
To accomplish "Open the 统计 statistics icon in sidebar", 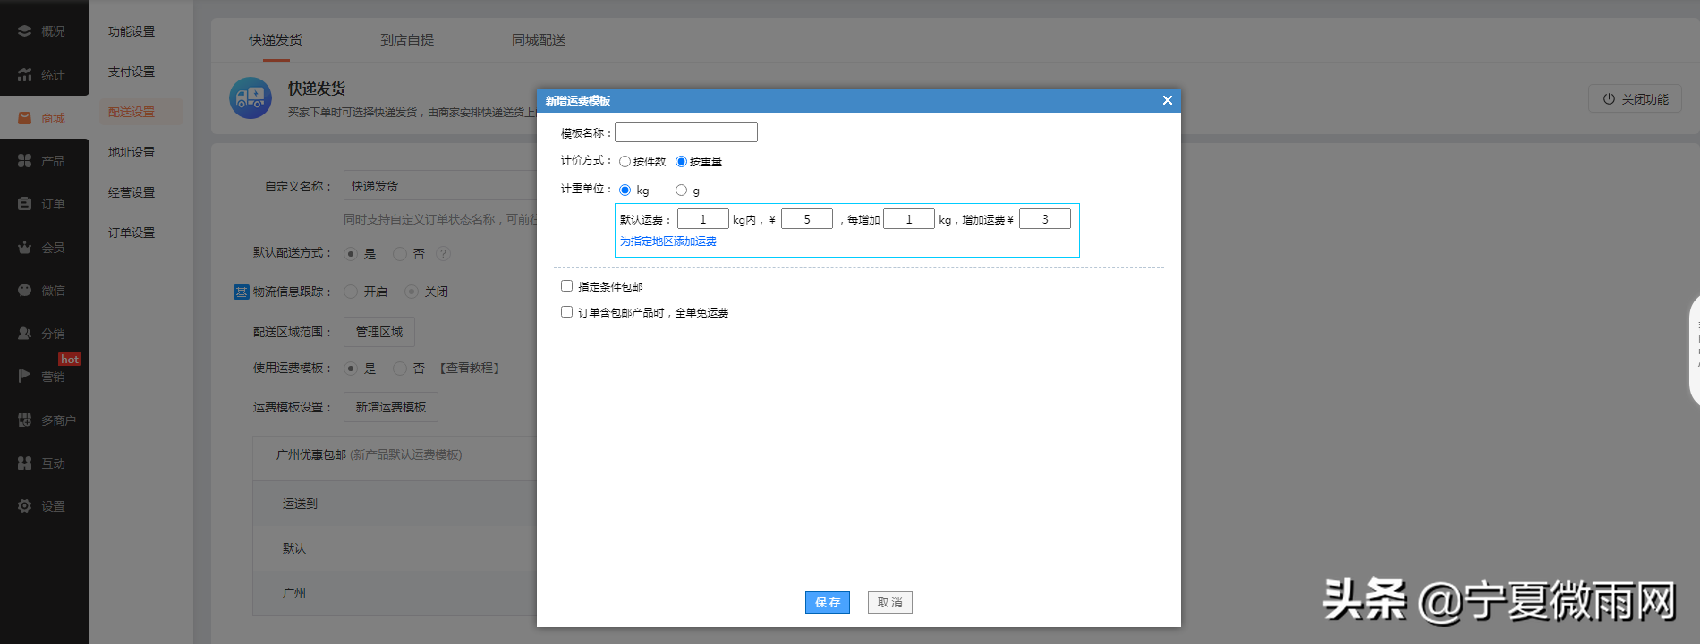I will 24,75.
